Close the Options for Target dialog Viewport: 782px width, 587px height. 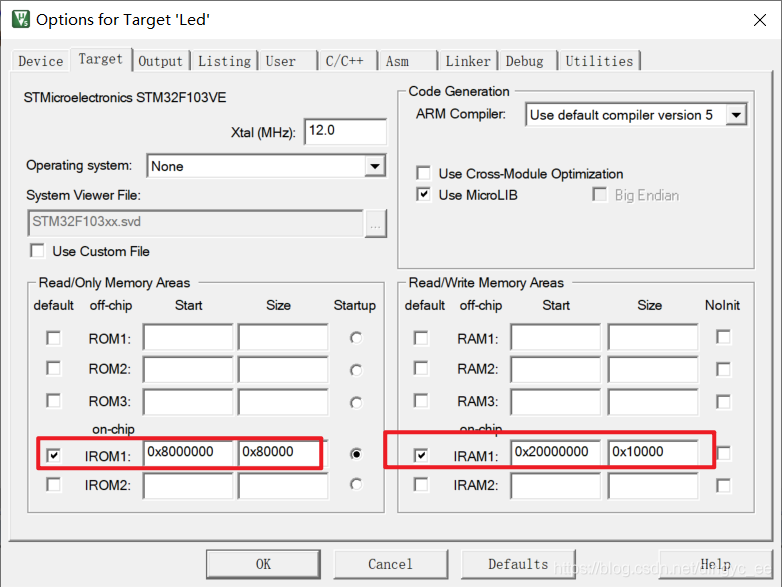tap(760, 20)
